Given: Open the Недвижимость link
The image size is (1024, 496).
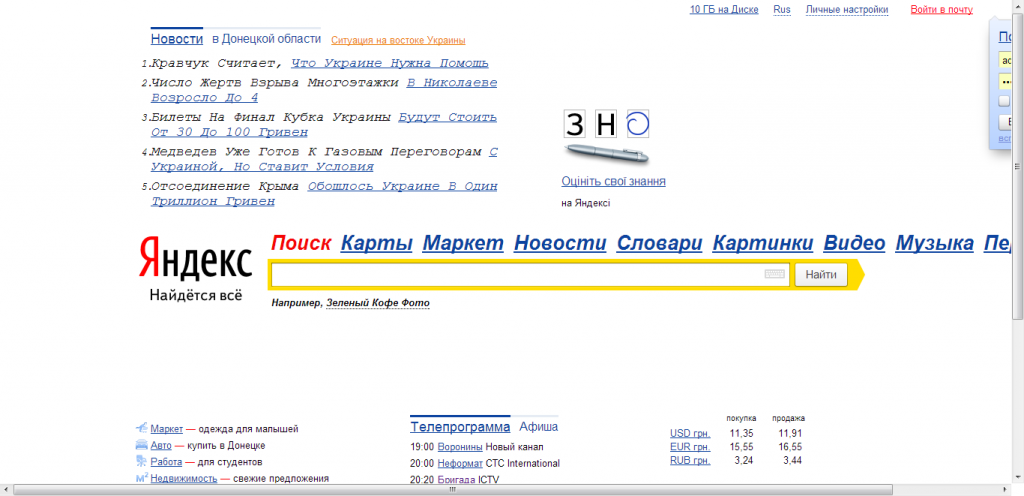Looking at the screenshot, I should pos(184,478).
